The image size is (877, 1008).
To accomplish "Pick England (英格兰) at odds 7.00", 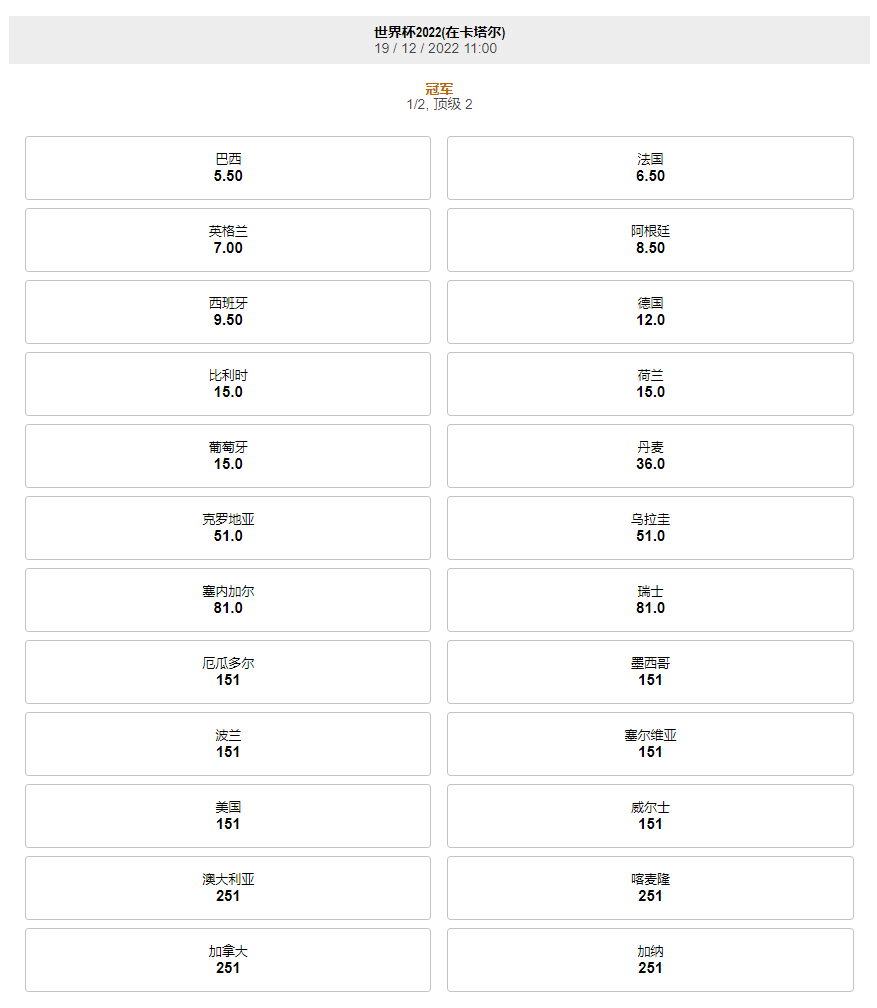I will (x=228, y=240).
